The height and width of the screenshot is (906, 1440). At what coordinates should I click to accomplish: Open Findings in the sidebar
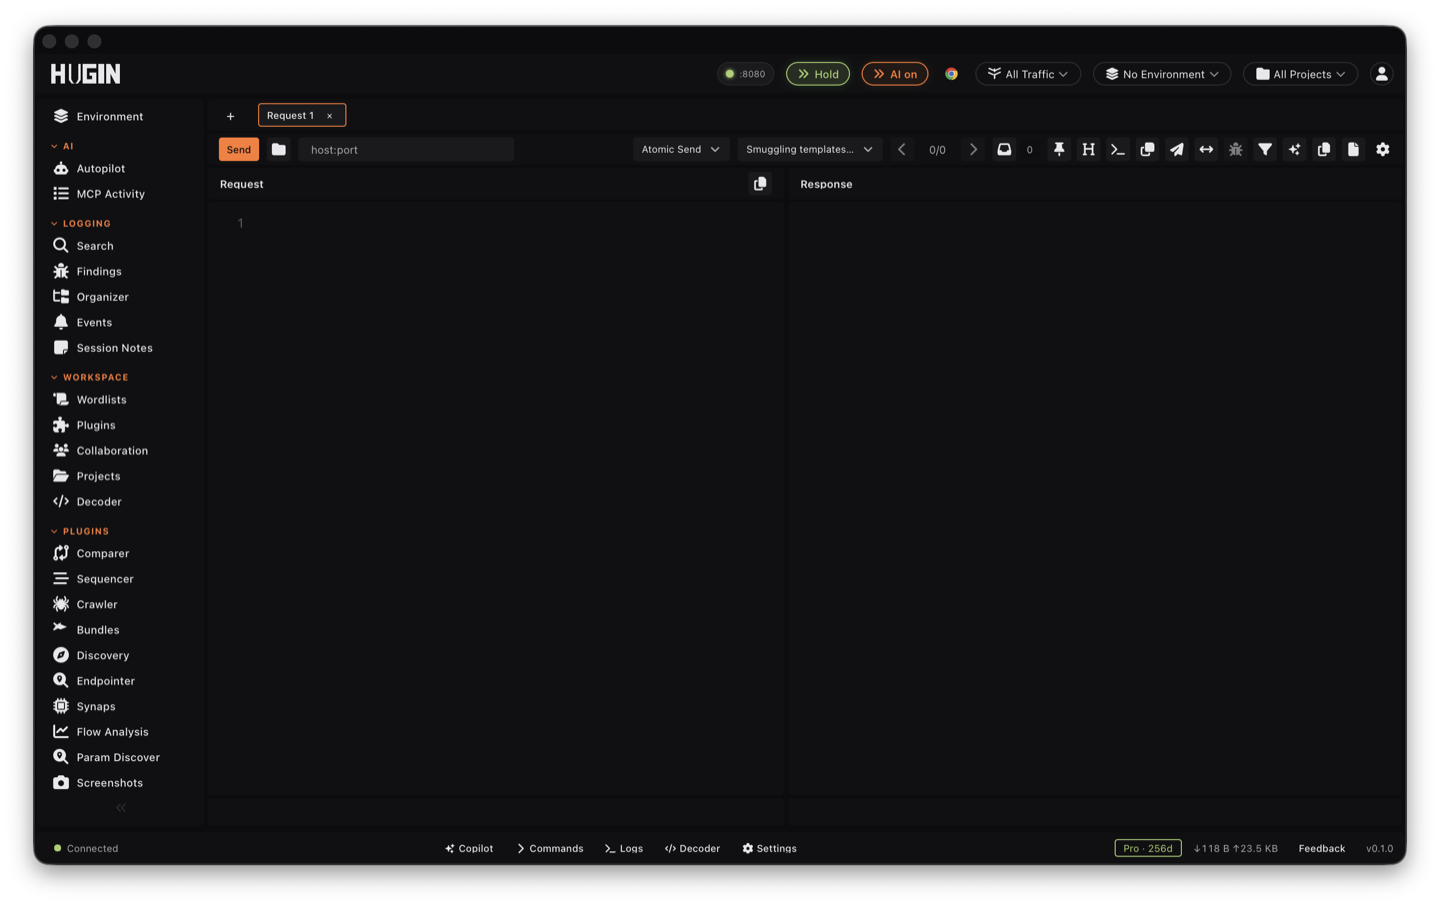pyautogui.click(x=98, y=271)
